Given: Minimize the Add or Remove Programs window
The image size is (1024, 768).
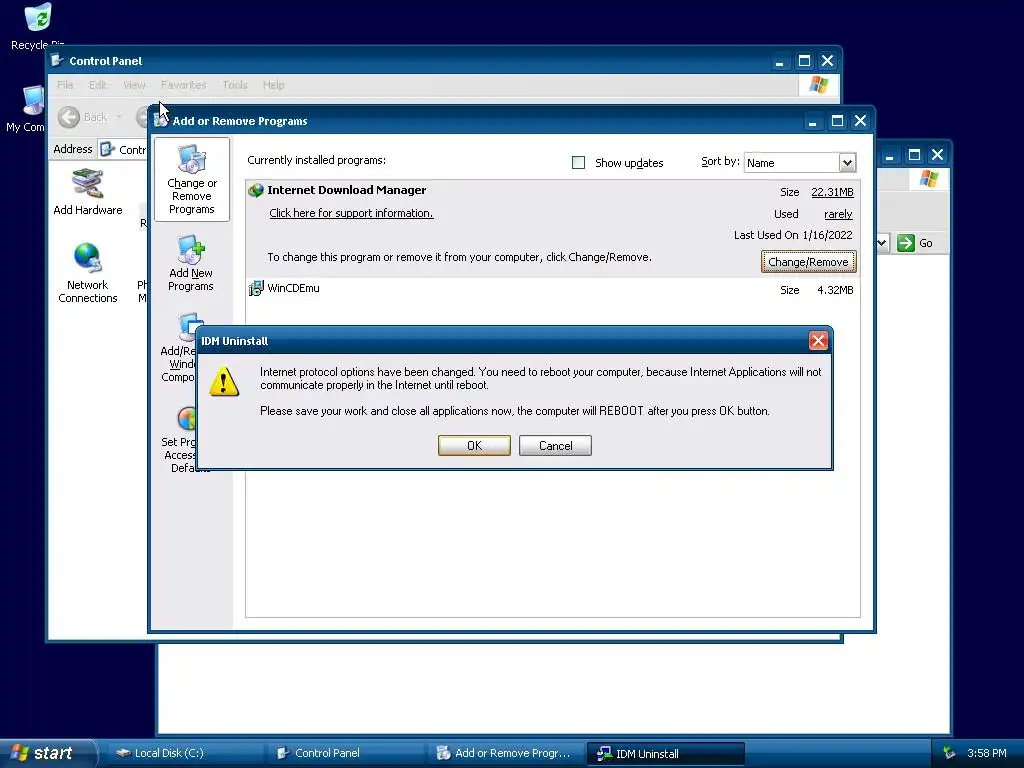Looking at the screenshot, I should click(x=812, y=121).
